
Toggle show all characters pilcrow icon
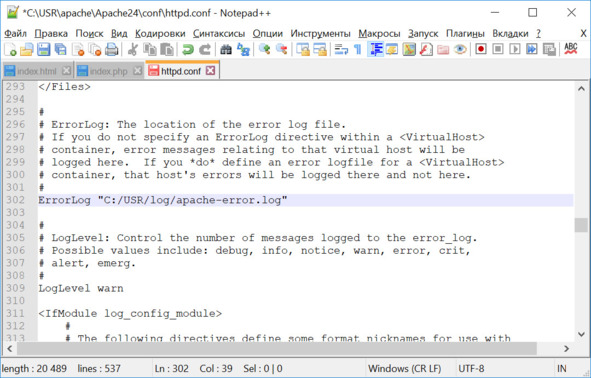point(358,49)
